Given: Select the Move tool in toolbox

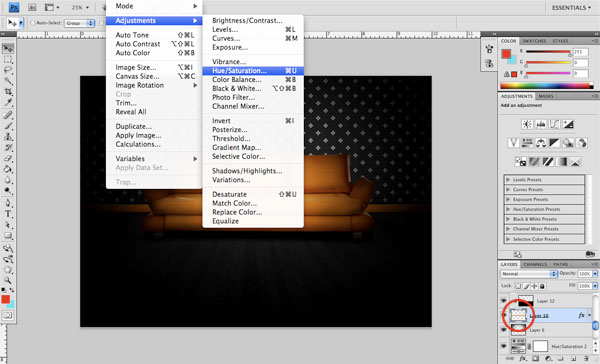Looking at the screenshot, I should [x=8, y=48].
